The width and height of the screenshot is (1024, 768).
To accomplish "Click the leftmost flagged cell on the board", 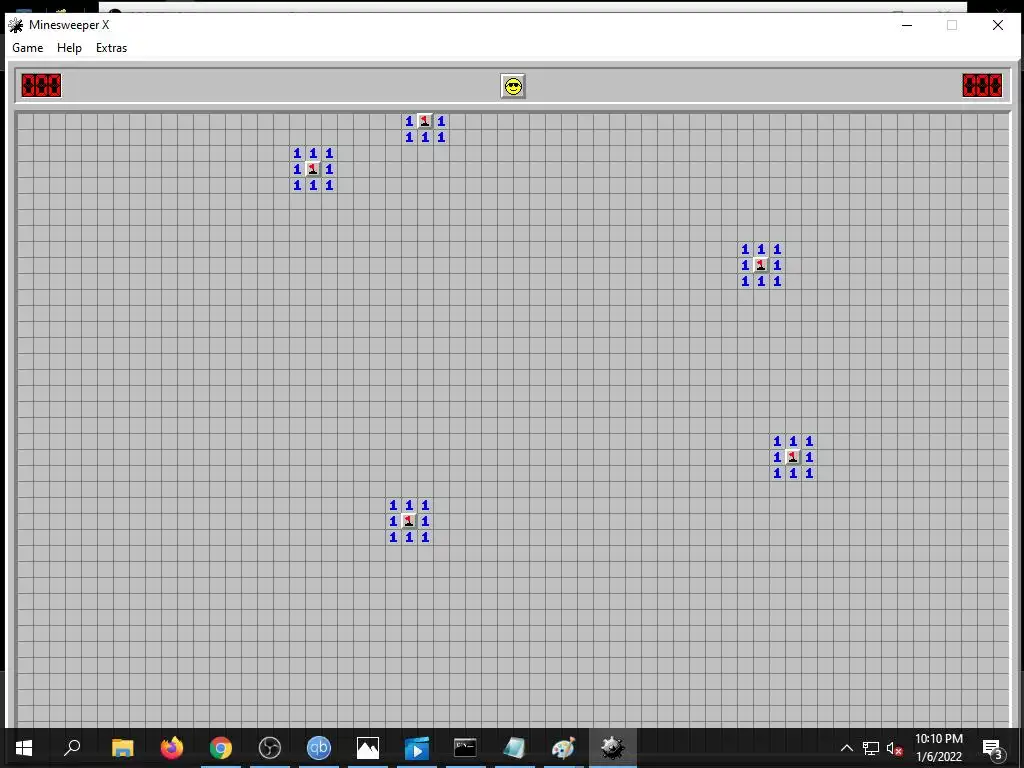I will click(313, 169).
